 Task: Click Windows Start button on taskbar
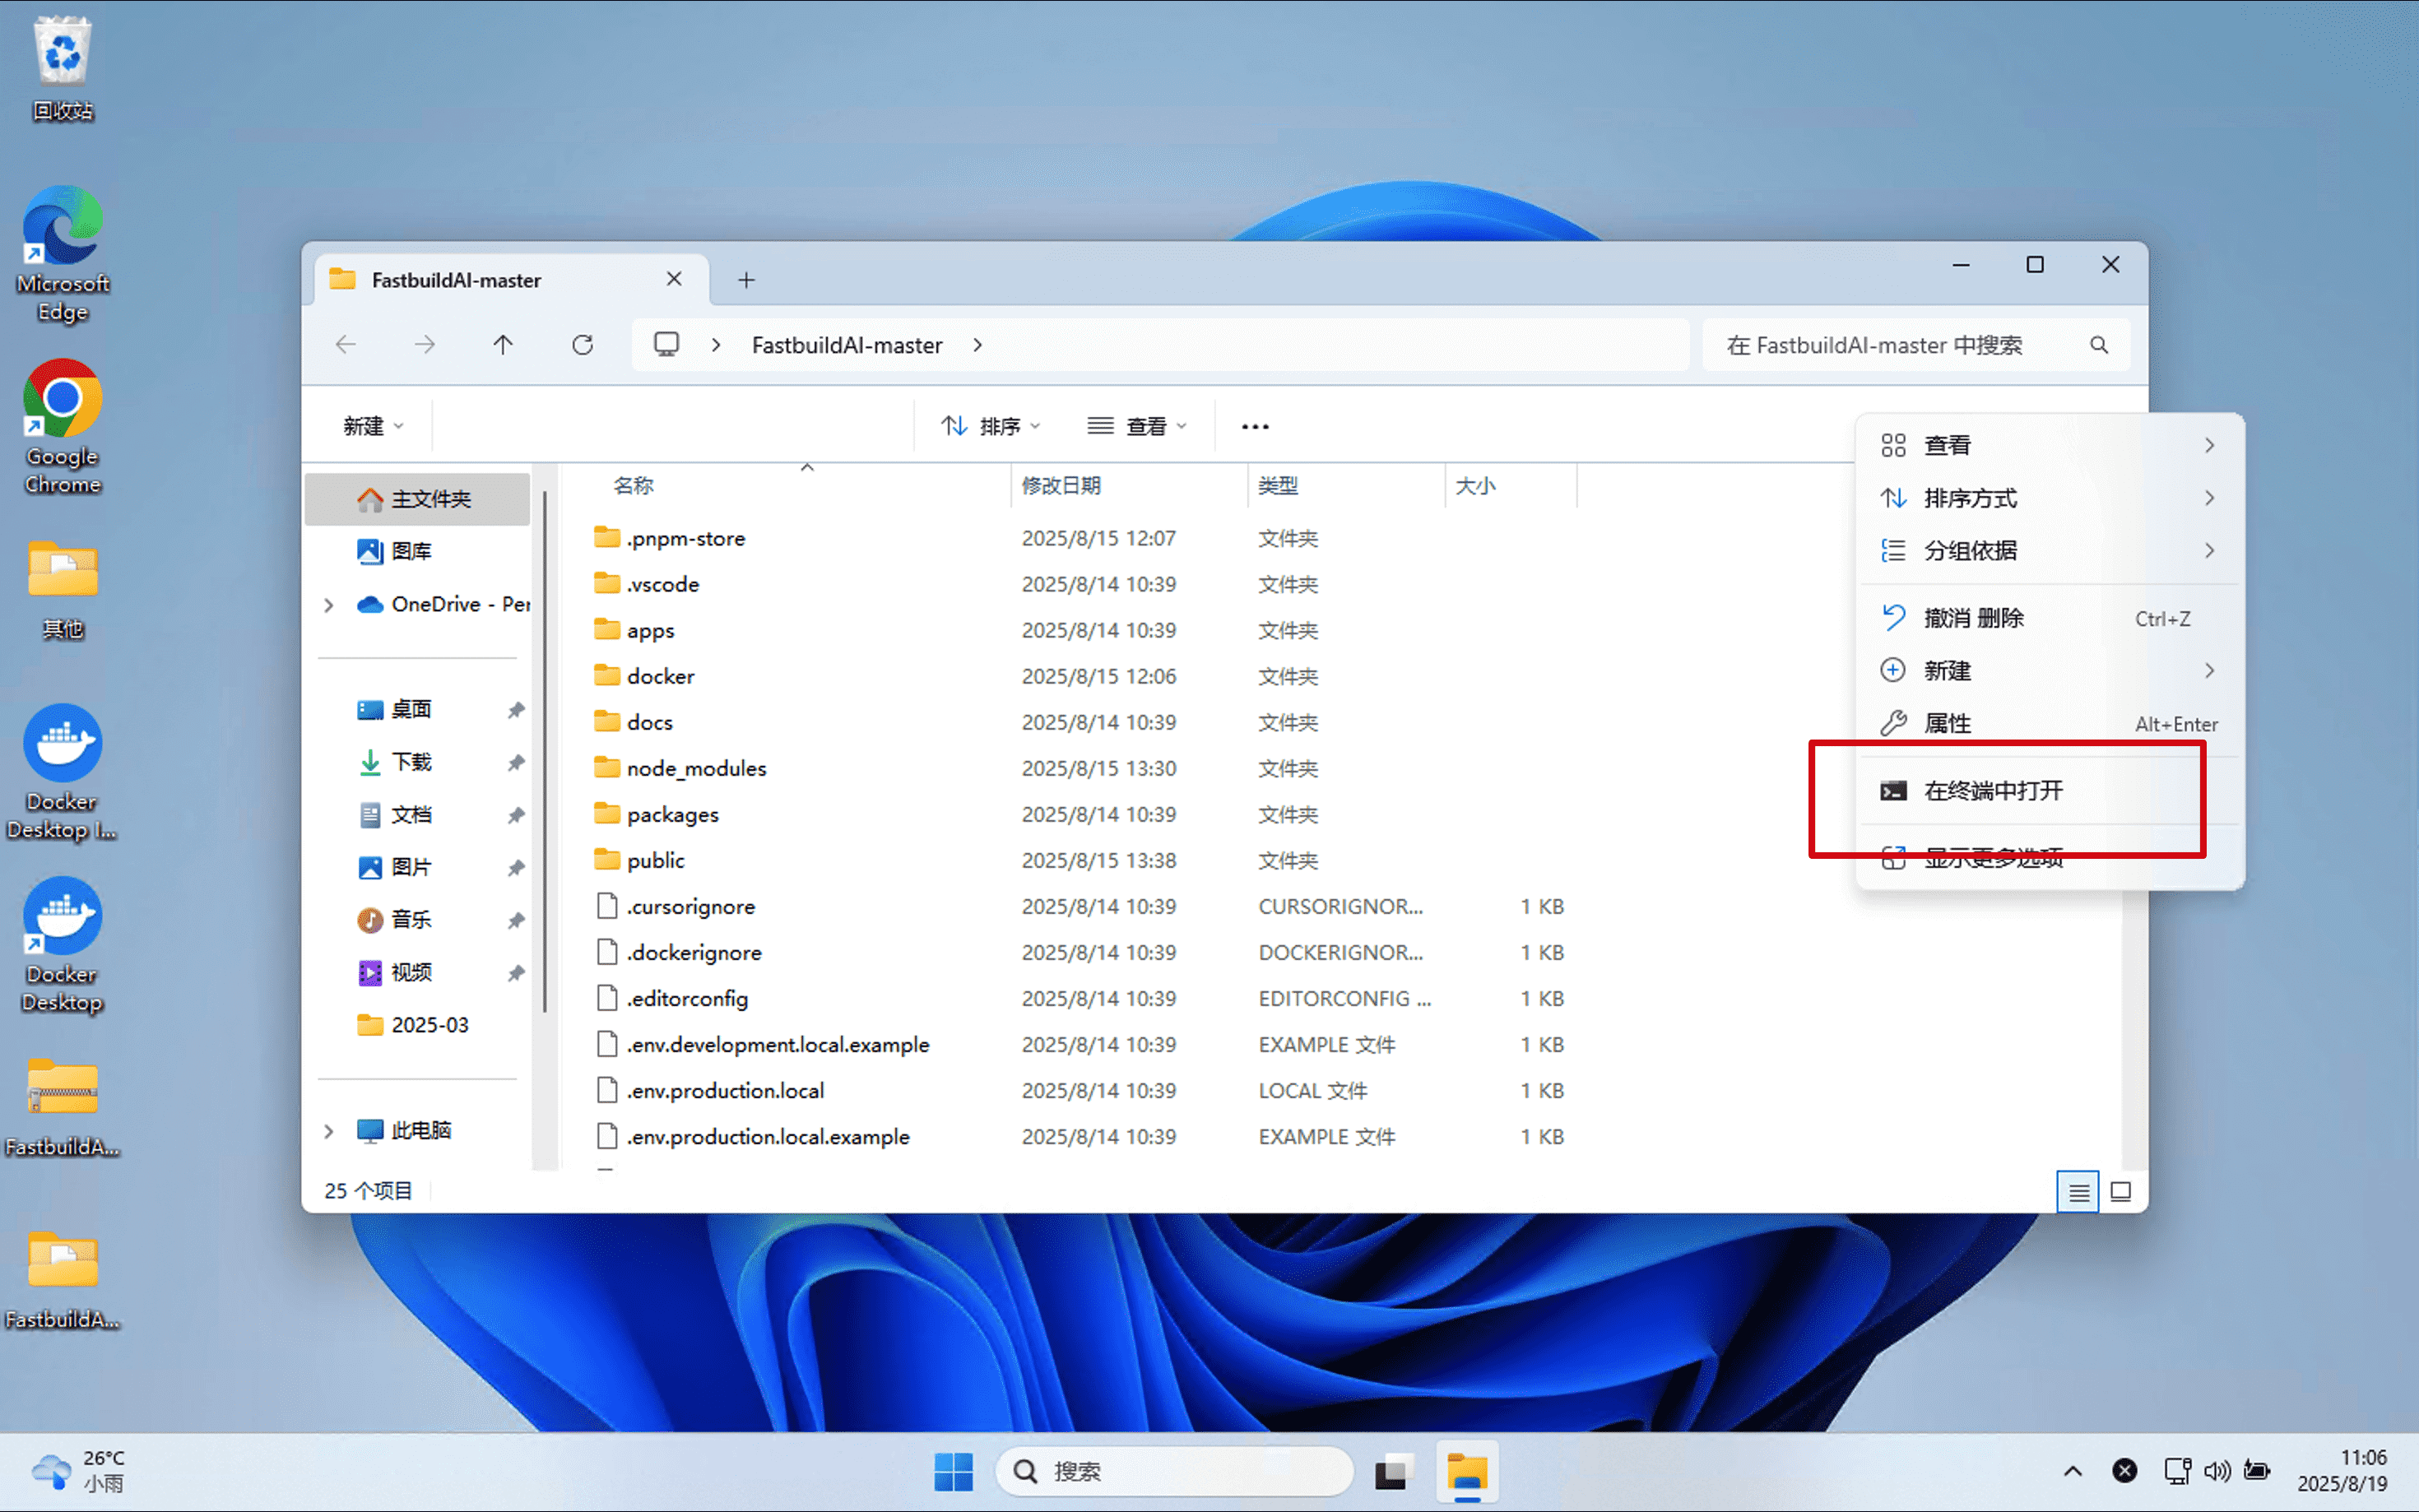pyautogui.click(x=952, y=1471)
